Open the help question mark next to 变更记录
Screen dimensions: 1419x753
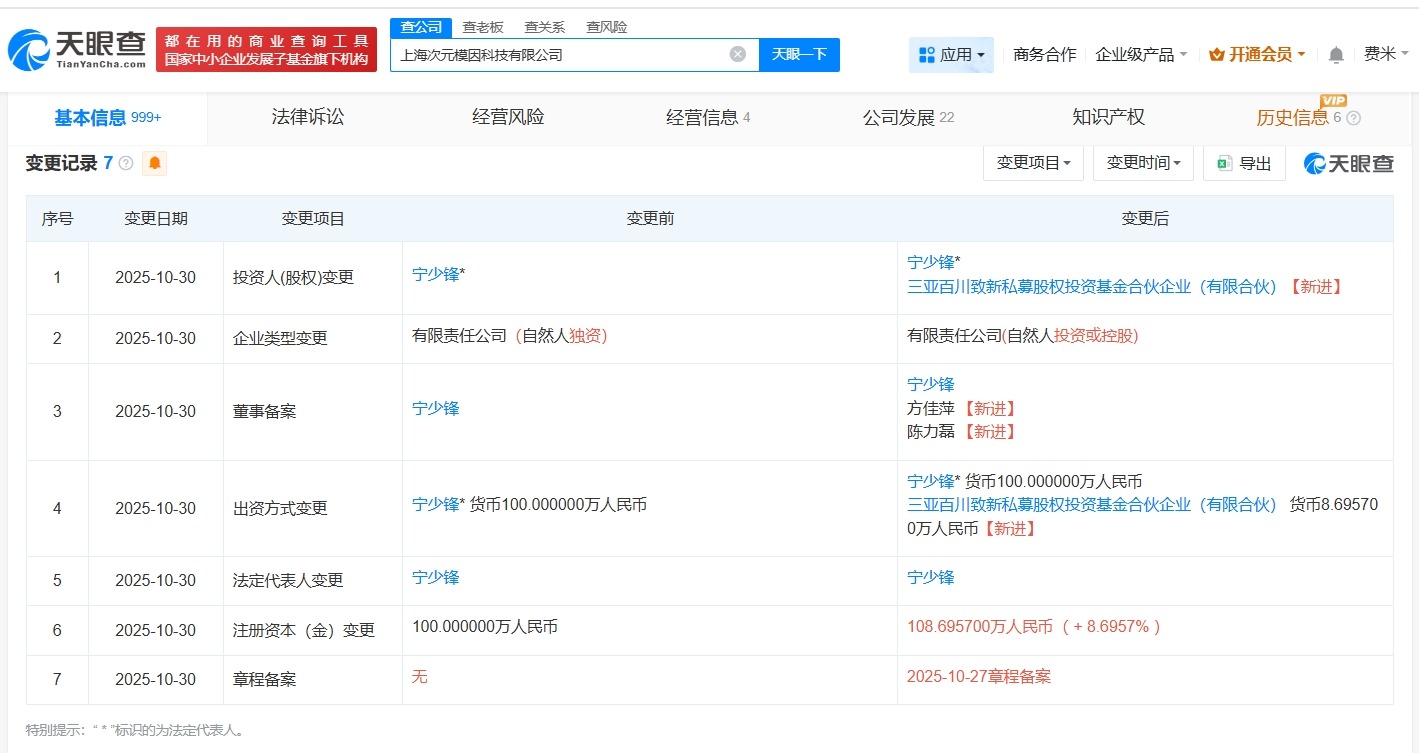[x=123, y=163]
